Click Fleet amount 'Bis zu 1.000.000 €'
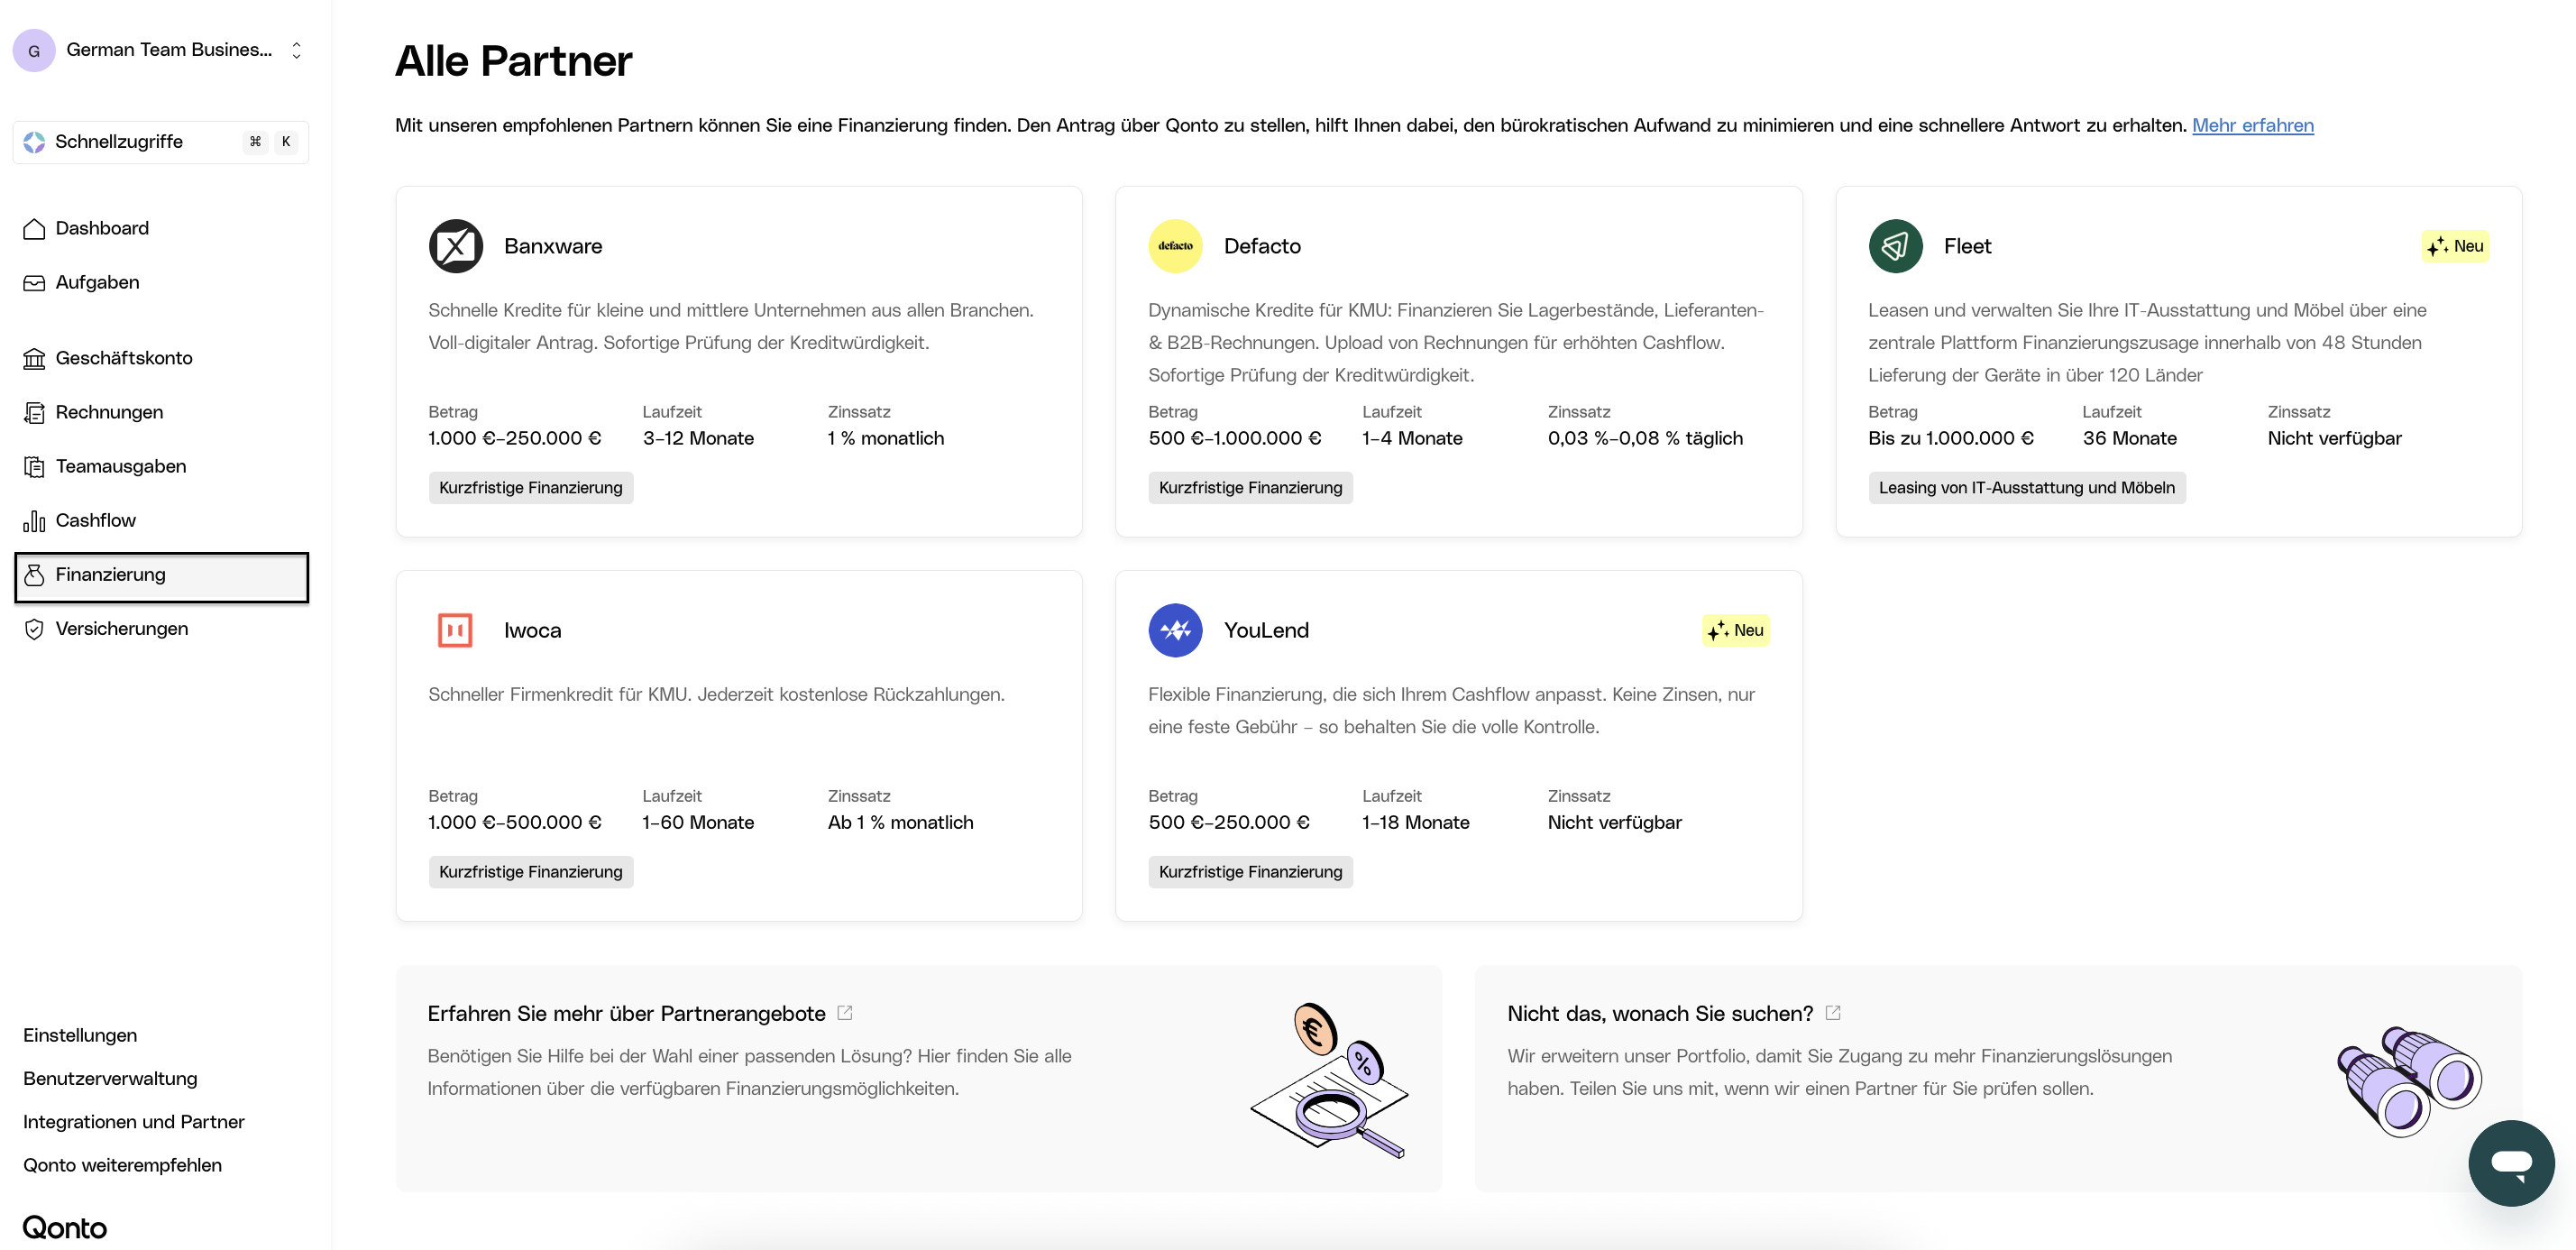 pyautogui.click(x=1950, y=438)
